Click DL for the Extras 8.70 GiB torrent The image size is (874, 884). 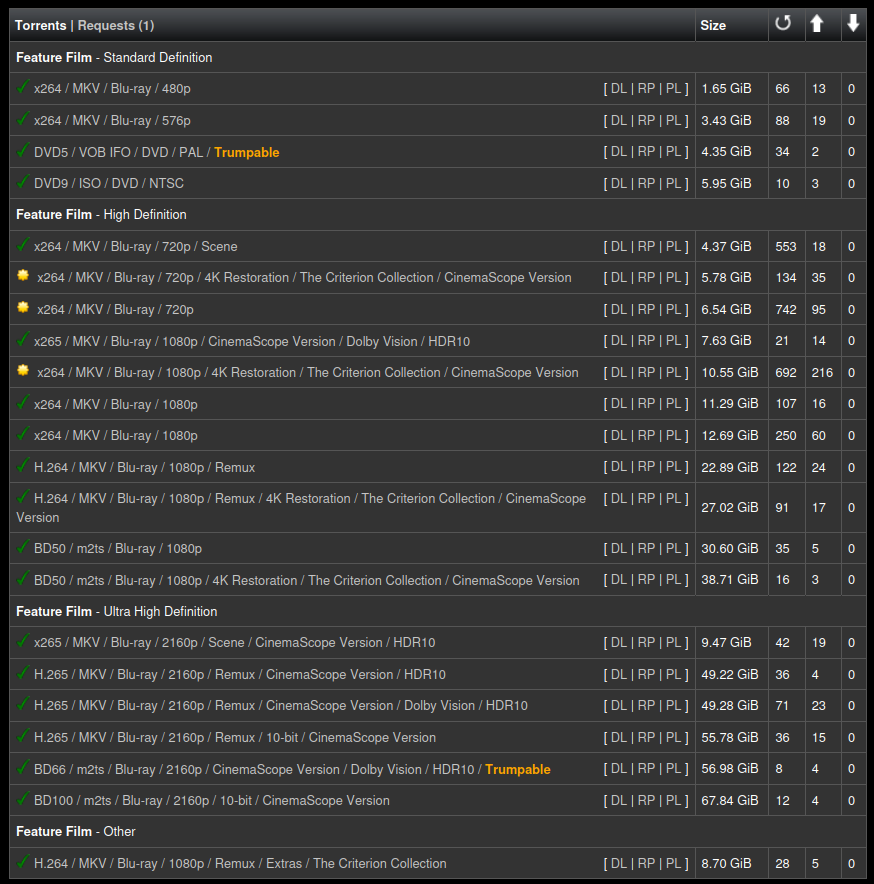pyautogui.click(x=619, y=863)
